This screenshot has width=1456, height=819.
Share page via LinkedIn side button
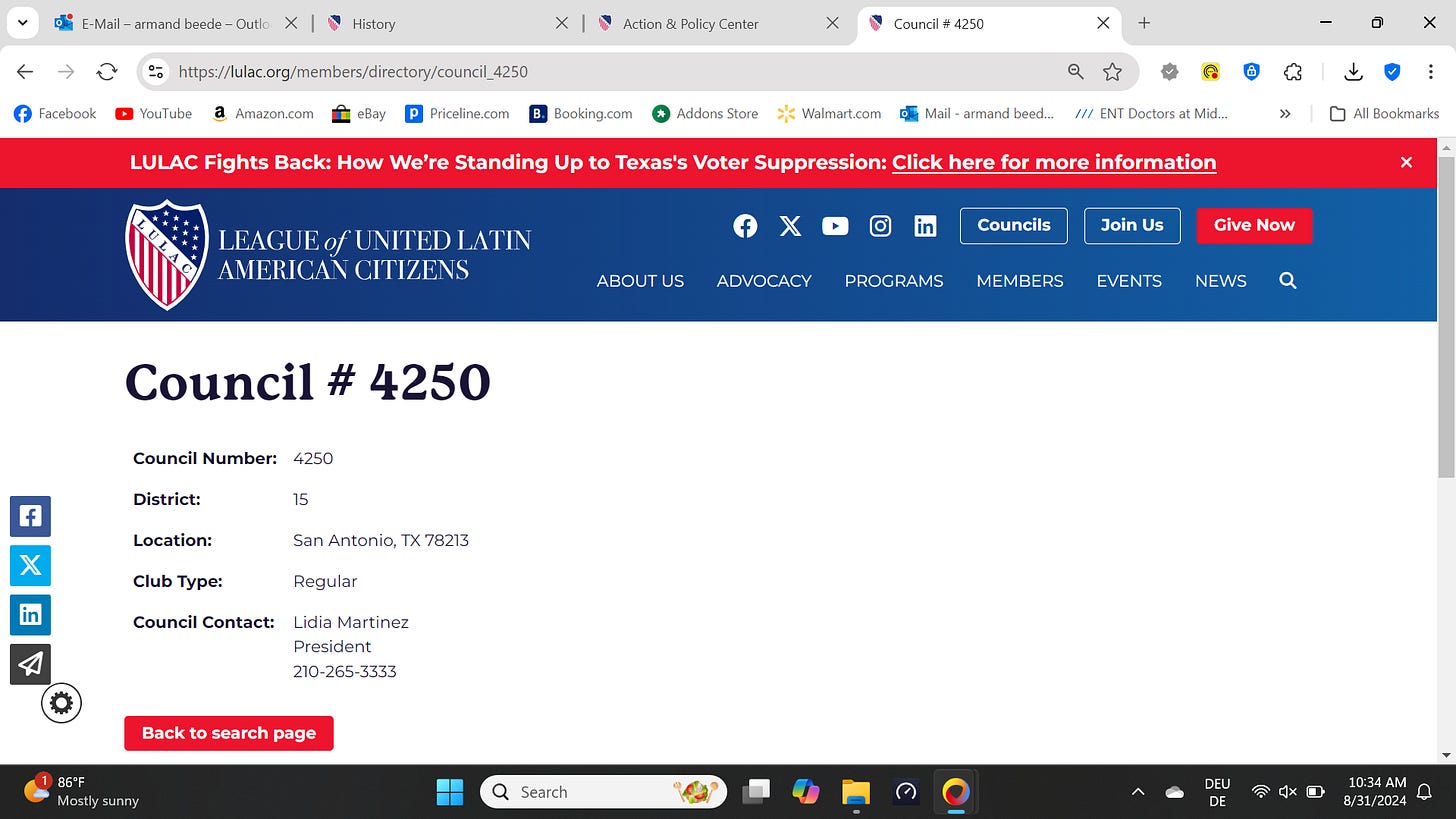coord(30,614)
